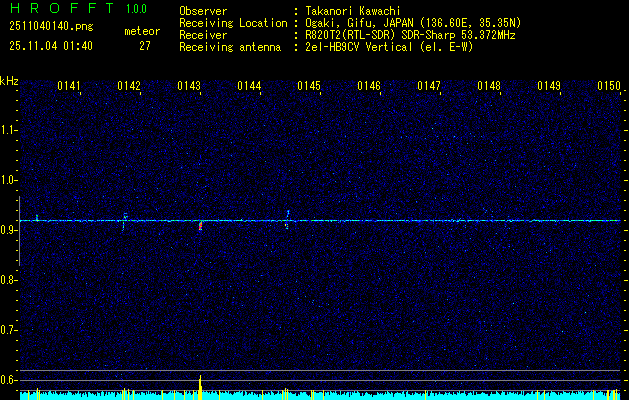This screenshot has height=400, width=629.
Task: Click the HROFFT program title
Action: pos(62,8)
